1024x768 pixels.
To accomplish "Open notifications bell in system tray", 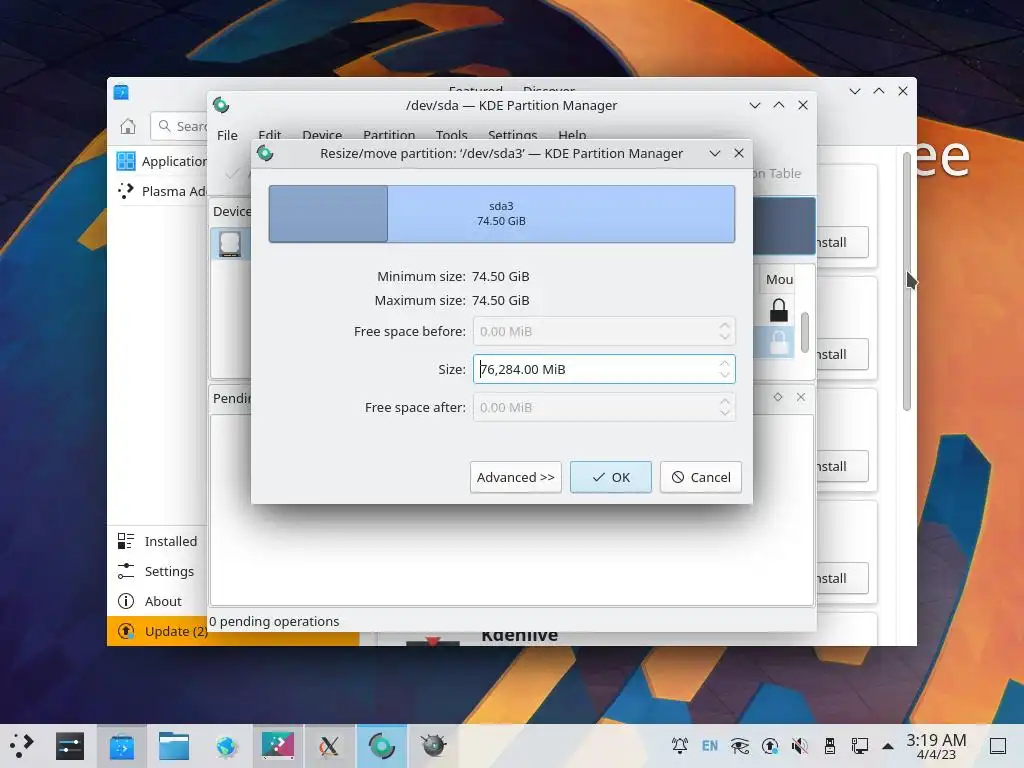I will click(680, 745).
